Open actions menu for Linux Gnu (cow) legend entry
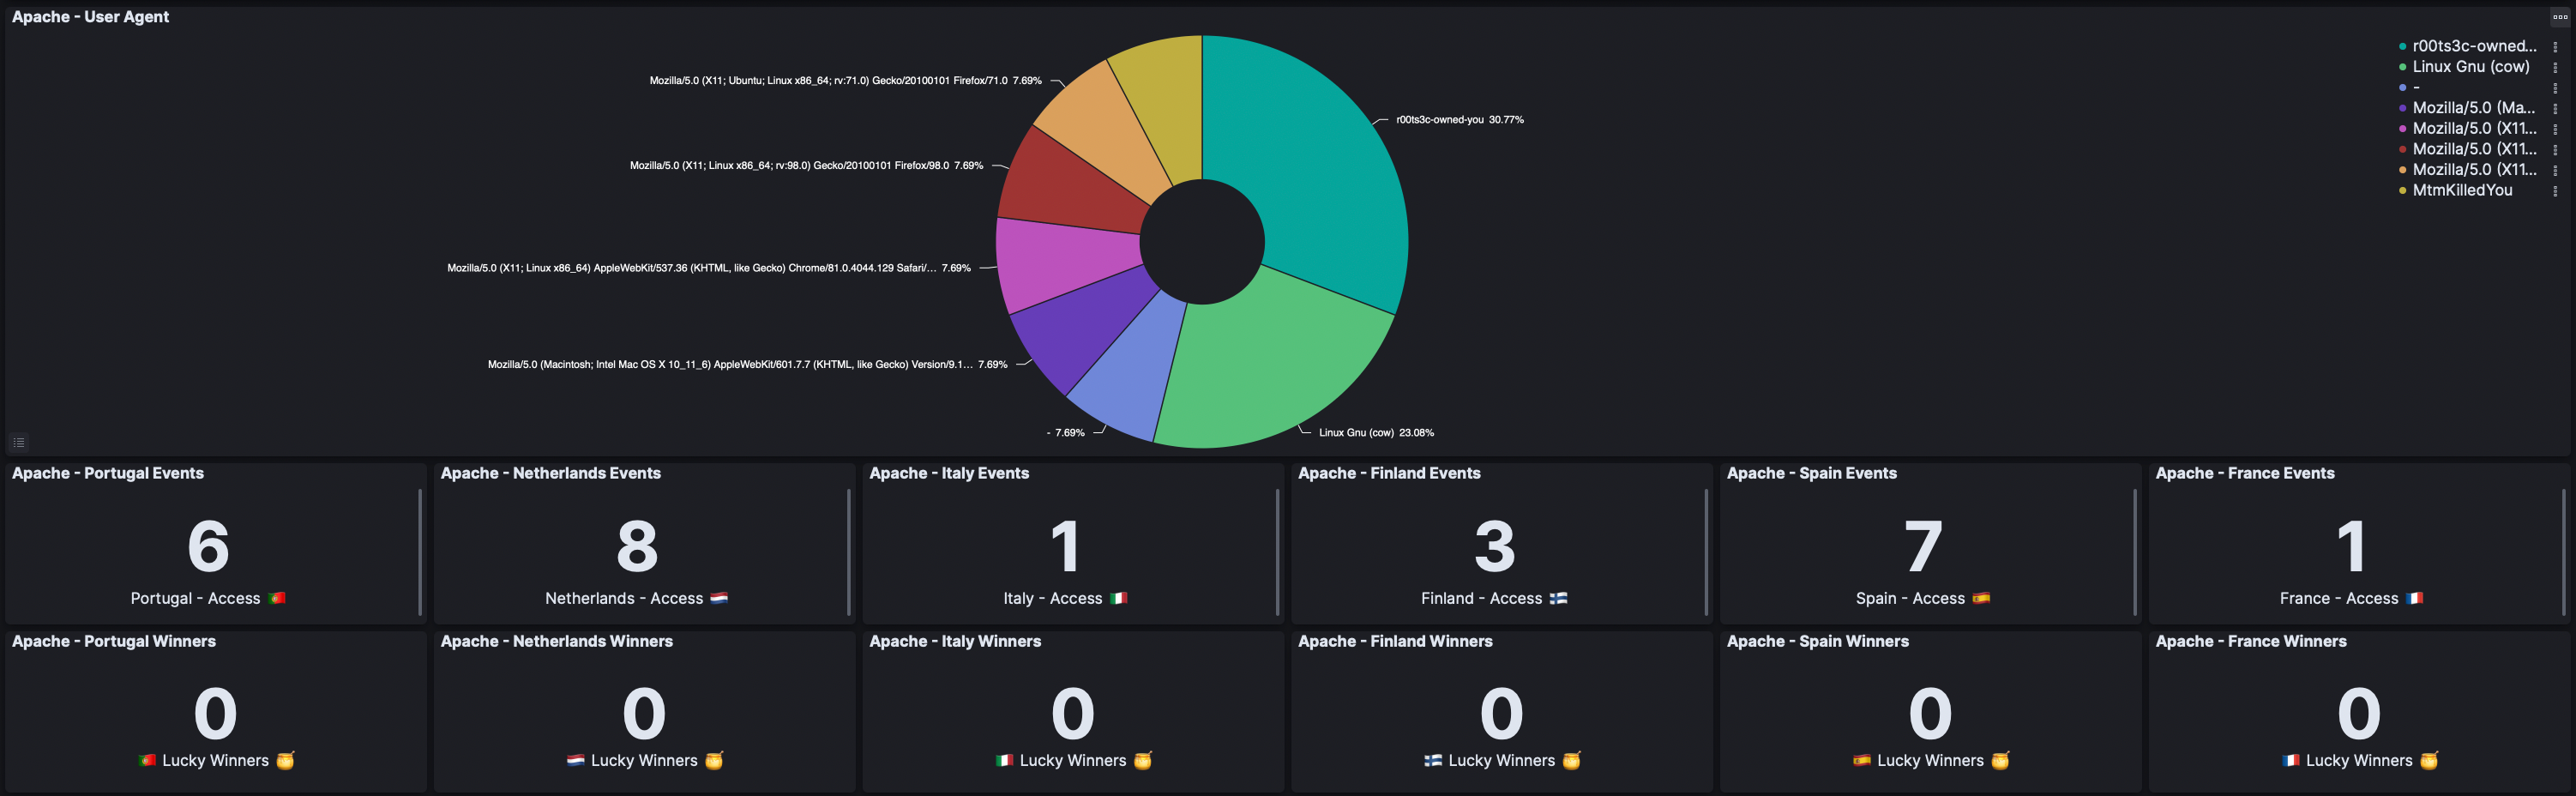 click(2555, 67)
